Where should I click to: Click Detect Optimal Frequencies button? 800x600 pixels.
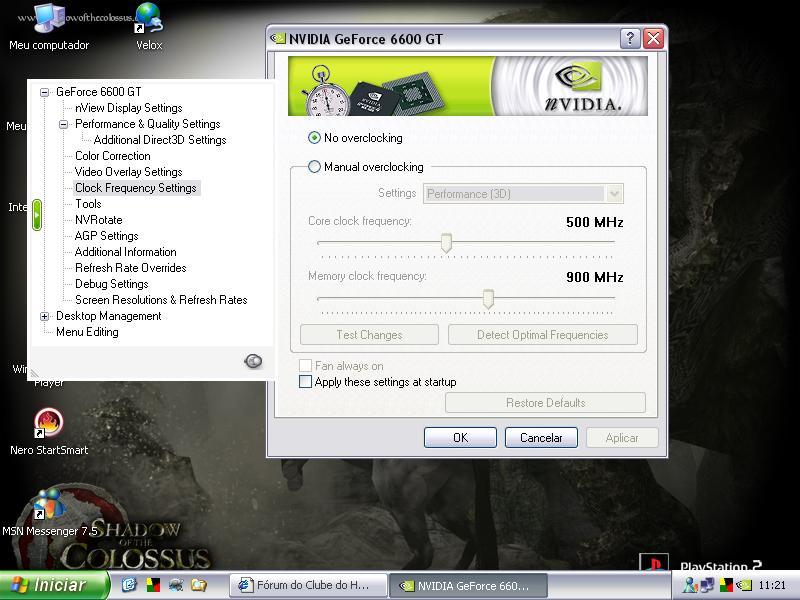click(542, 335)
